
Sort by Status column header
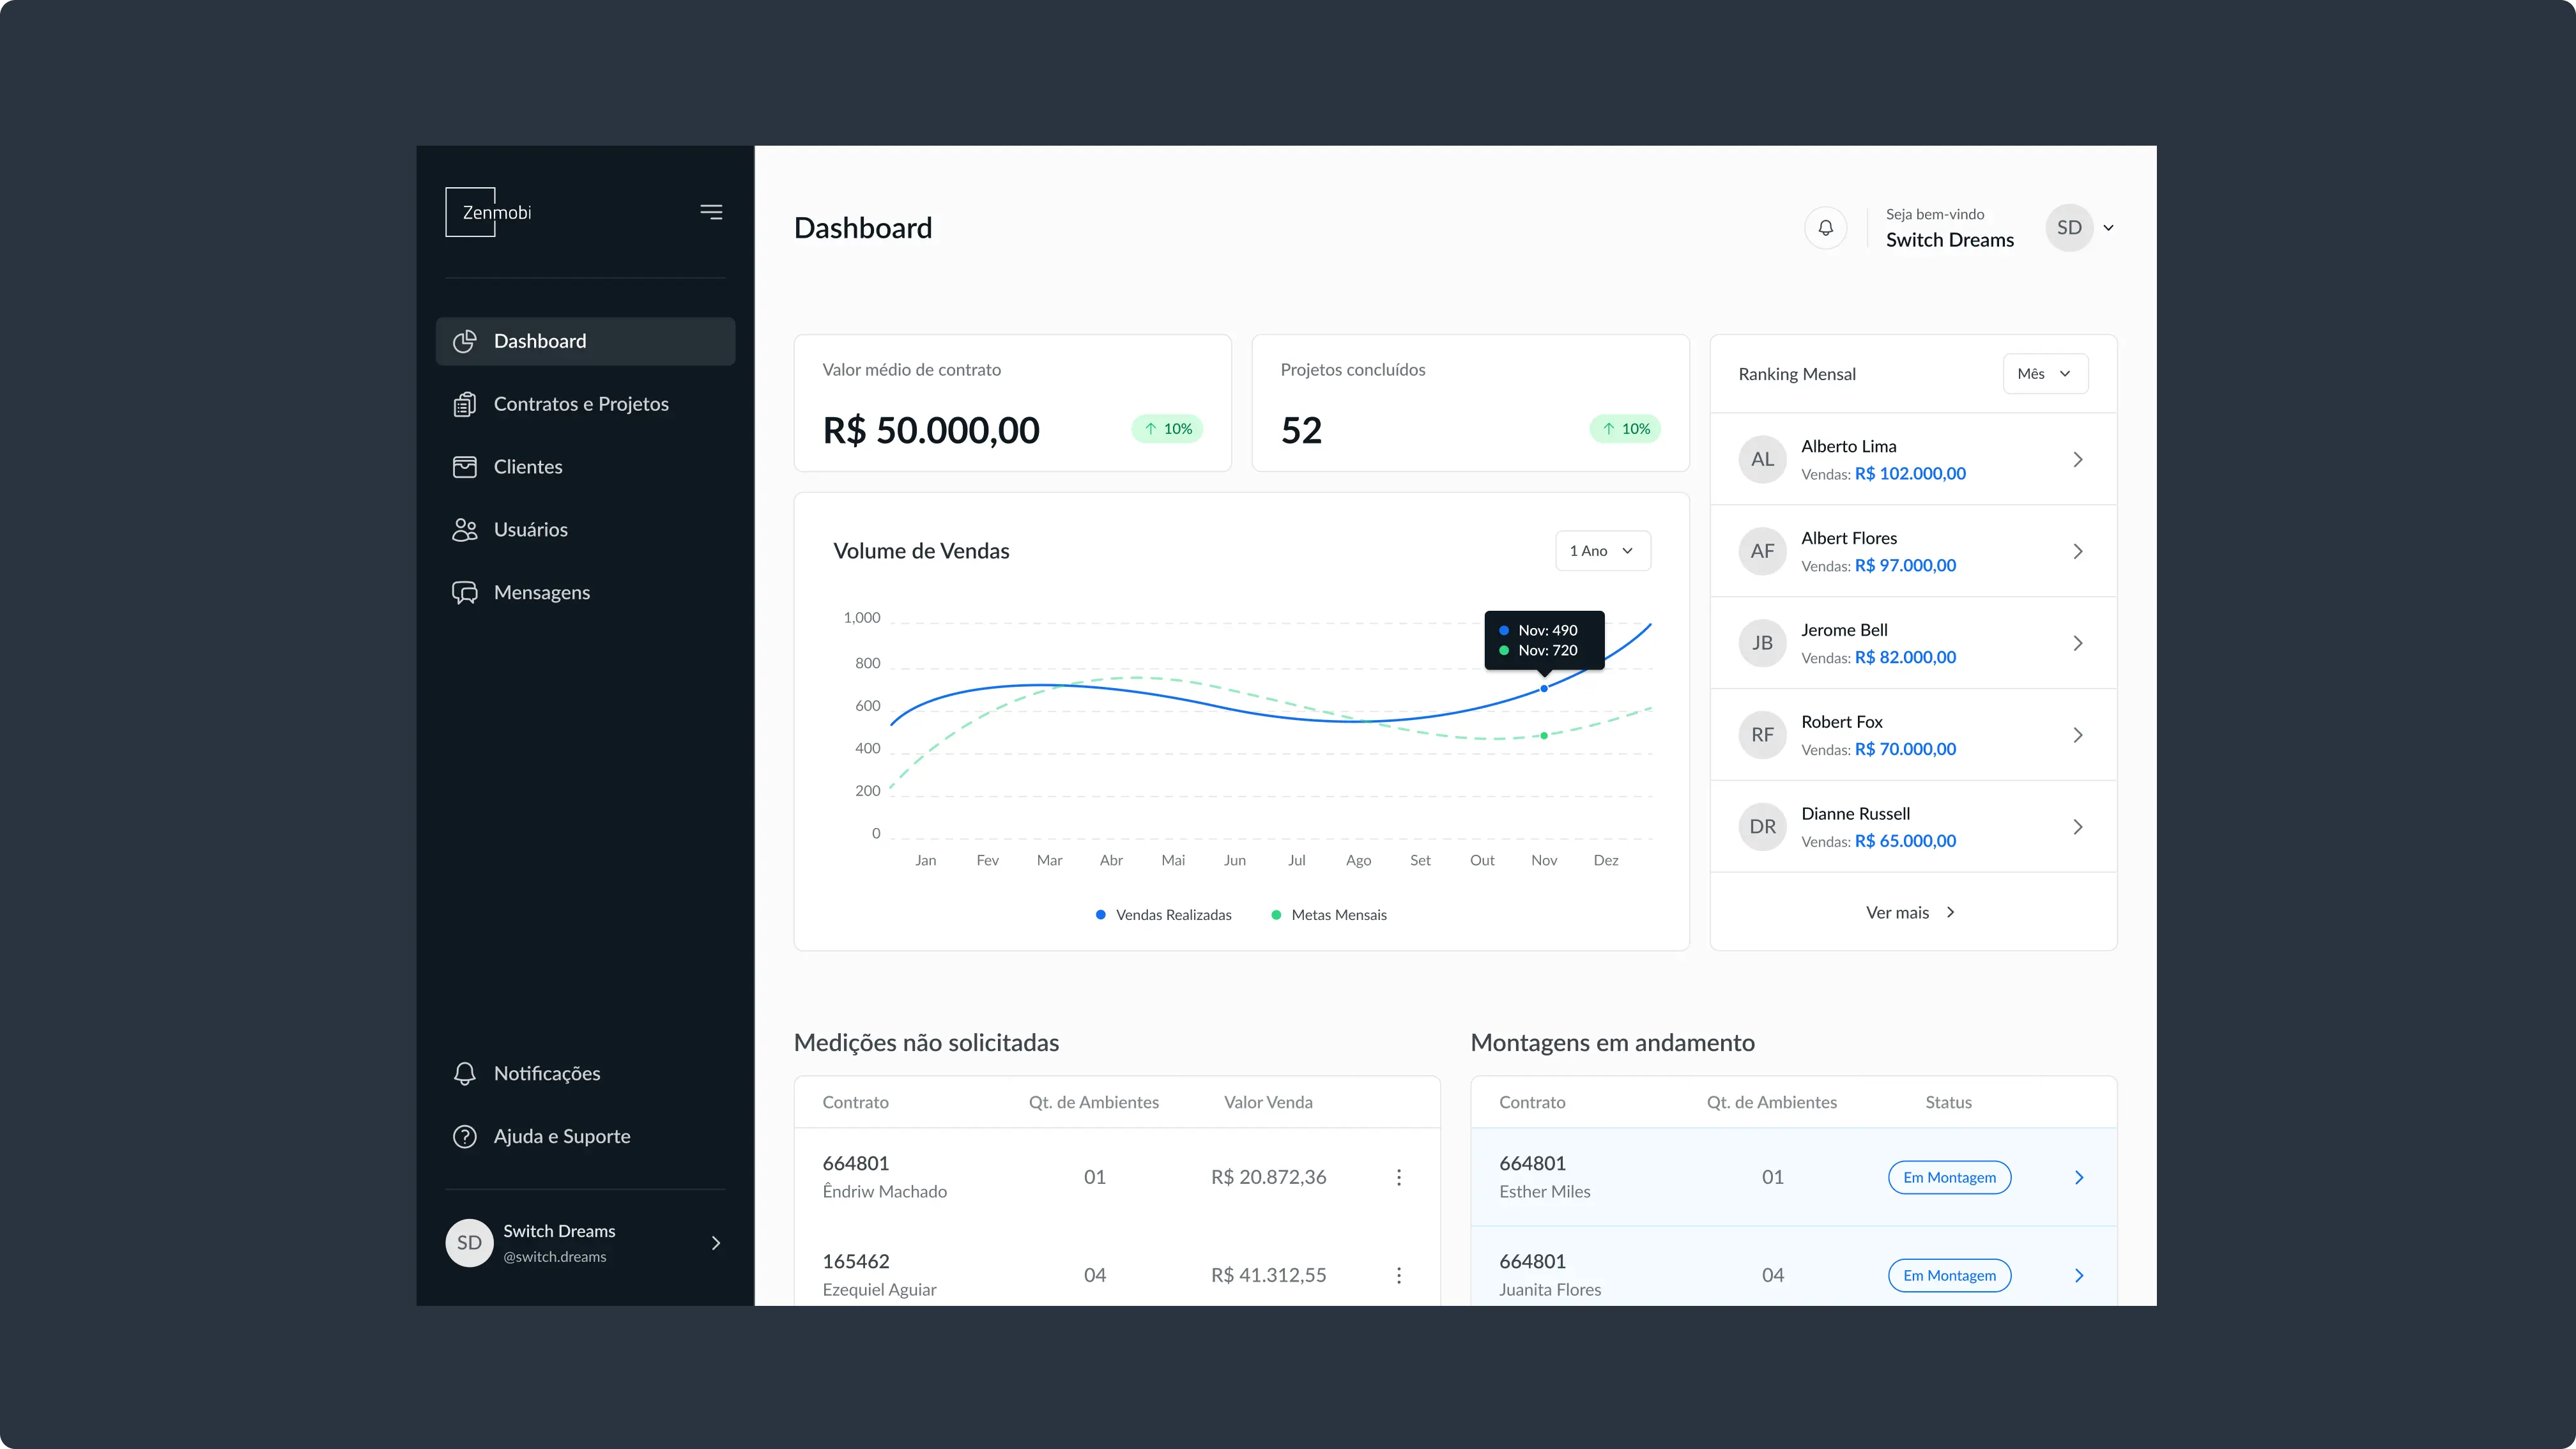[1948, 1102]
